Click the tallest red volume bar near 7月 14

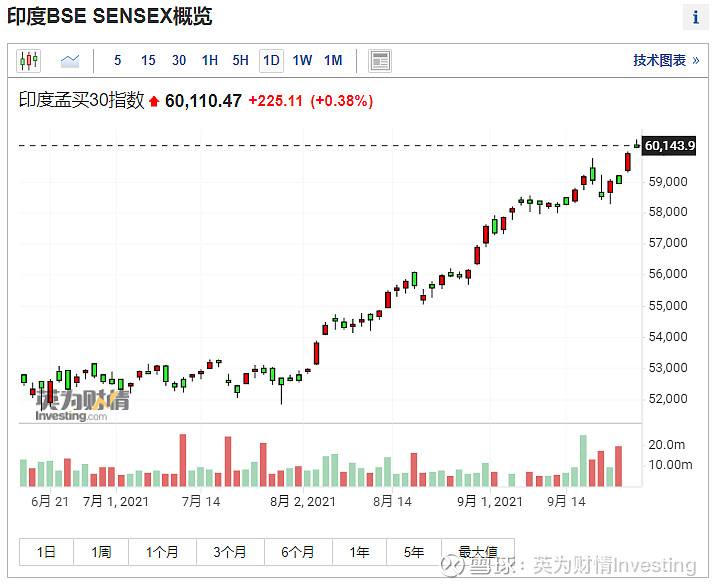183,460
